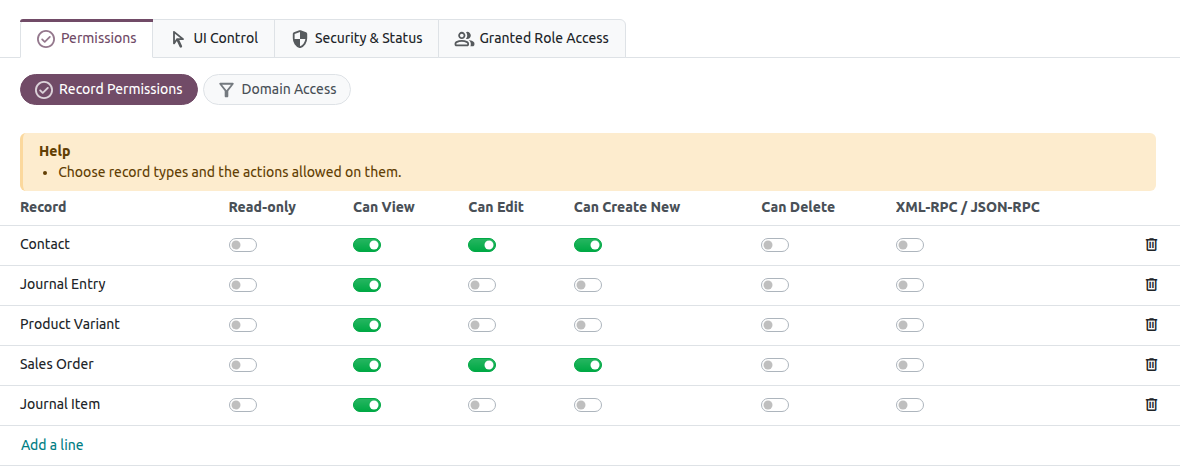Enable Can Edit for Journal Entry
Viewport: 1180px width, 467px height.
[x=482, y=285]
